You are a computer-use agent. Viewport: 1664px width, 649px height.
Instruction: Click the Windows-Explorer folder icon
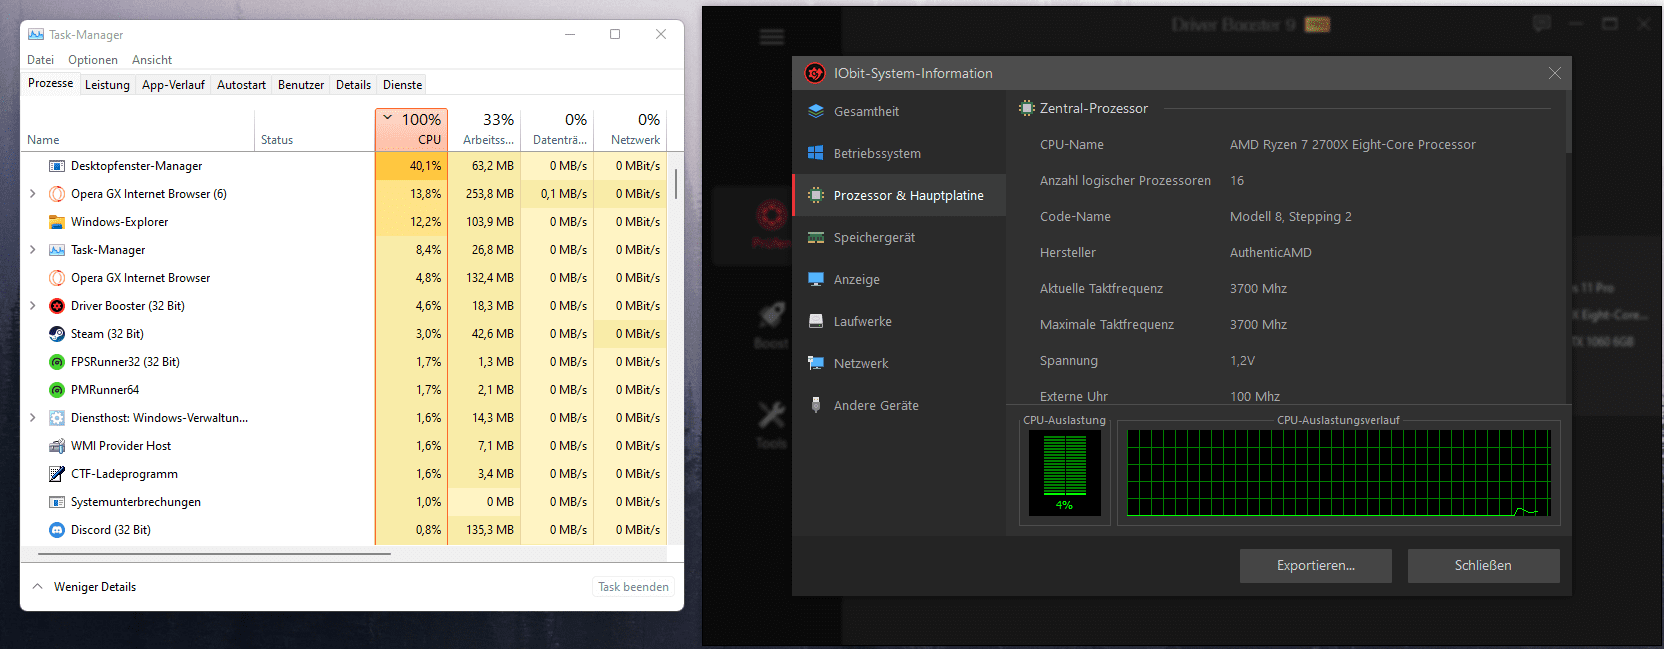pos(57,222)
